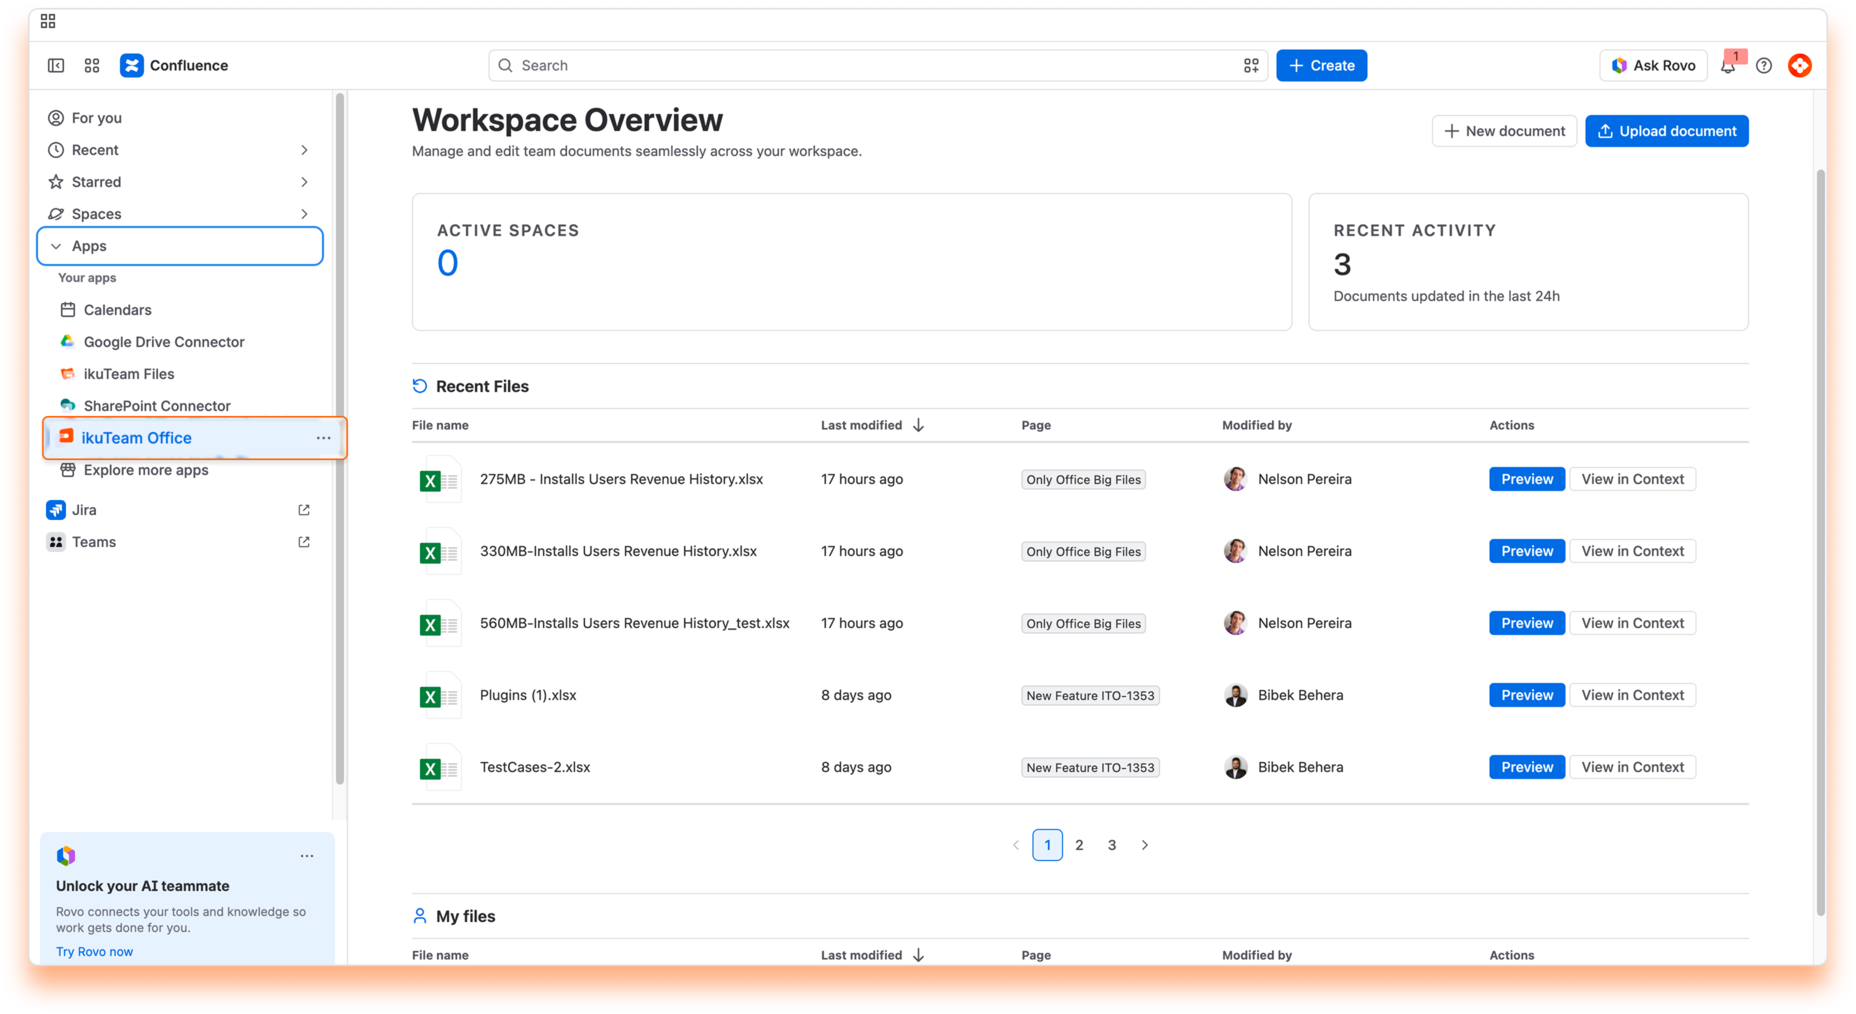Sort My files by Last modified arrow

(918, 955)
